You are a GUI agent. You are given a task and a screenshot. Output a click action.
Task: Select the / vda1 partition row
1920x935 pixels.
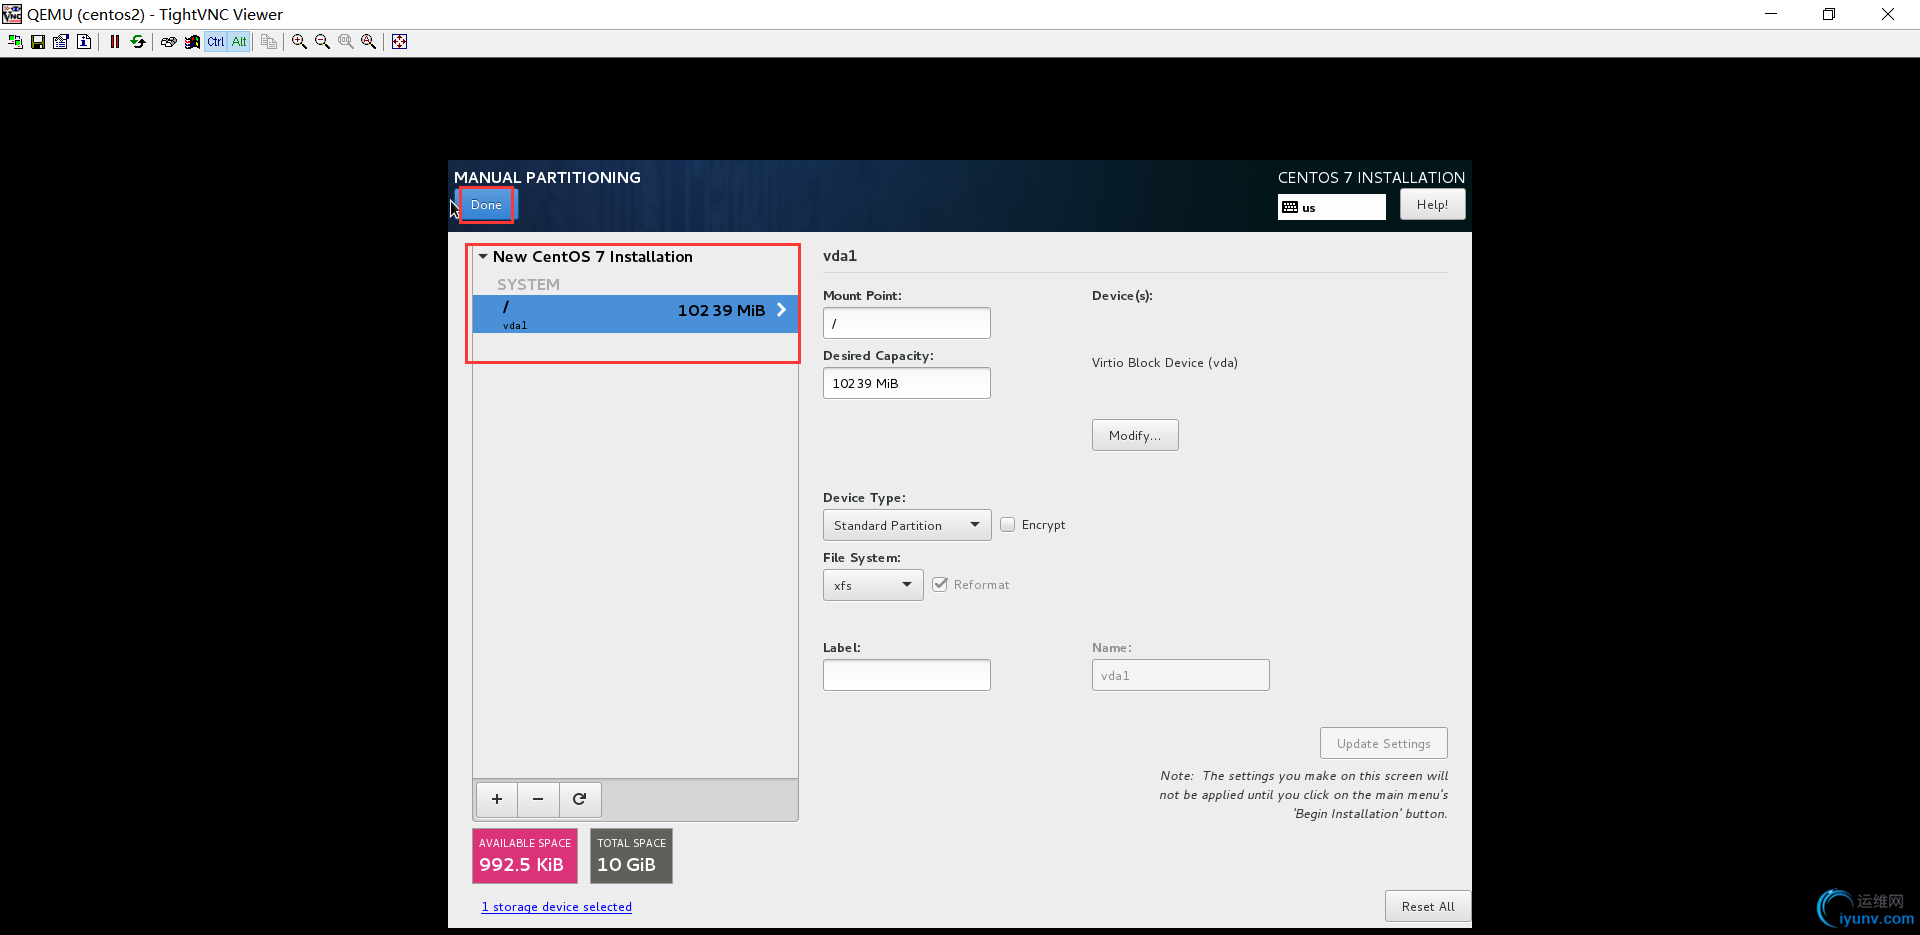click(635, 314)
